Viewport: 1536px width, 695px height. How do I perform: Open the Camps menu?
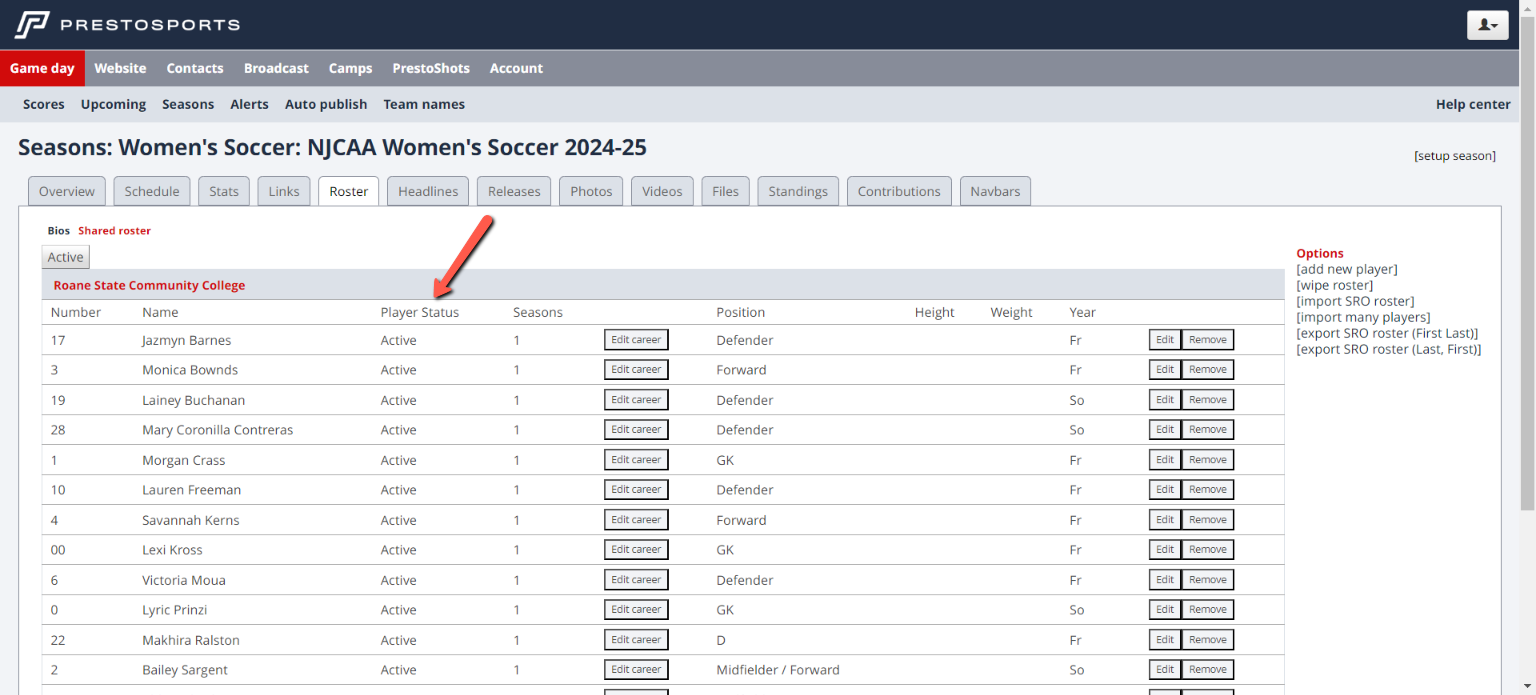point(350,68)
